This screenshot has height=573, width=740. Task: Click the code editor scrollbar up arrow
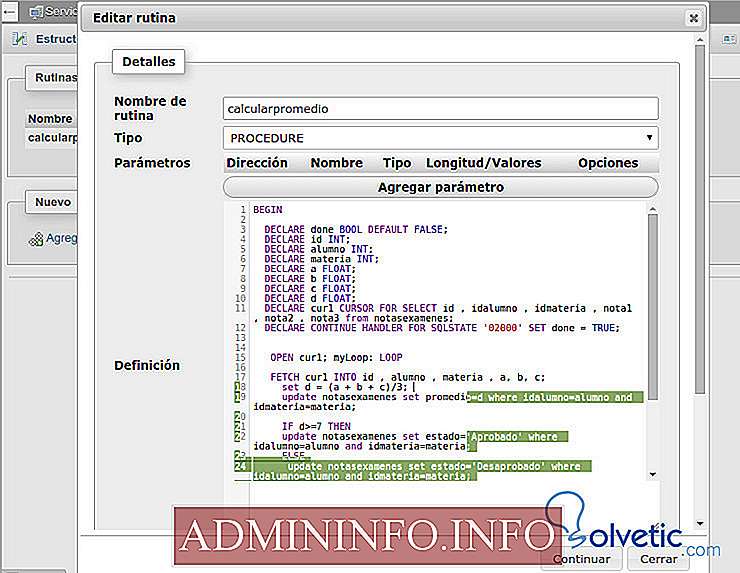653,208
